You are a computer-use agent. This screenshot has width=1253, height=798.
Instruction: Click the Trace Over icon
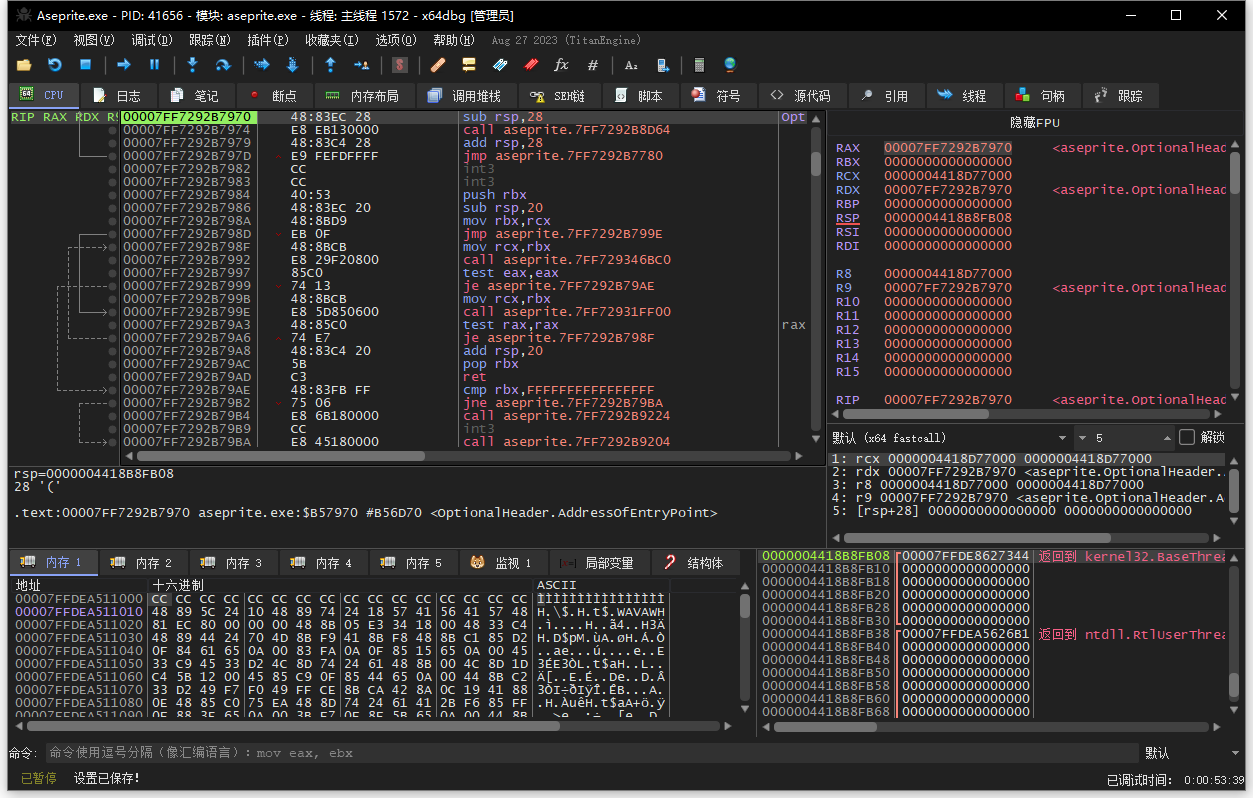(292, 65)
